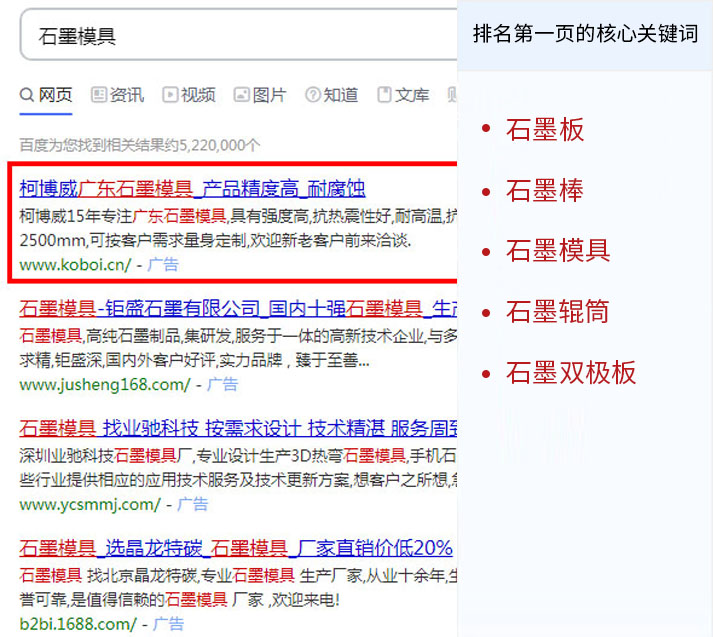Click the www.koboi.cn URL
Viewport: 713px width, 637px height.
pyautogui.click(x=75, y=265)
